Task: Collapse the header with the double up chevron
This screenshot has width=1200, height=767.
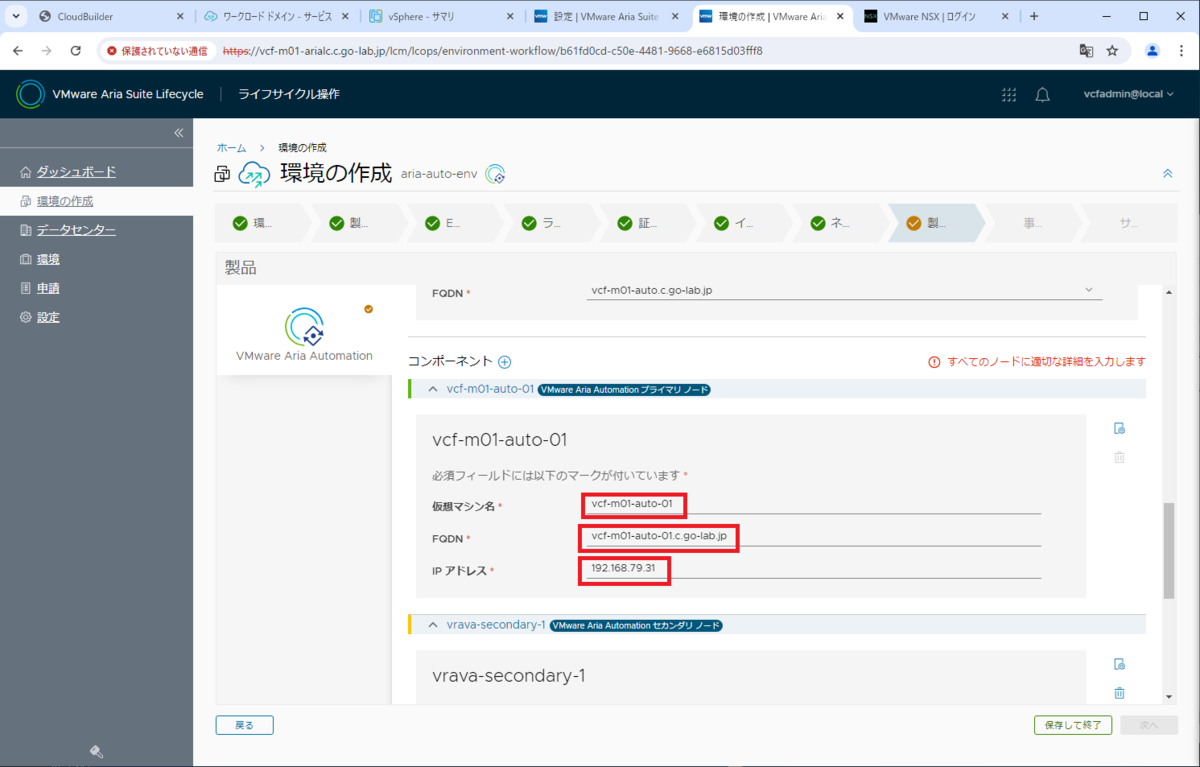Action: 1167,173
